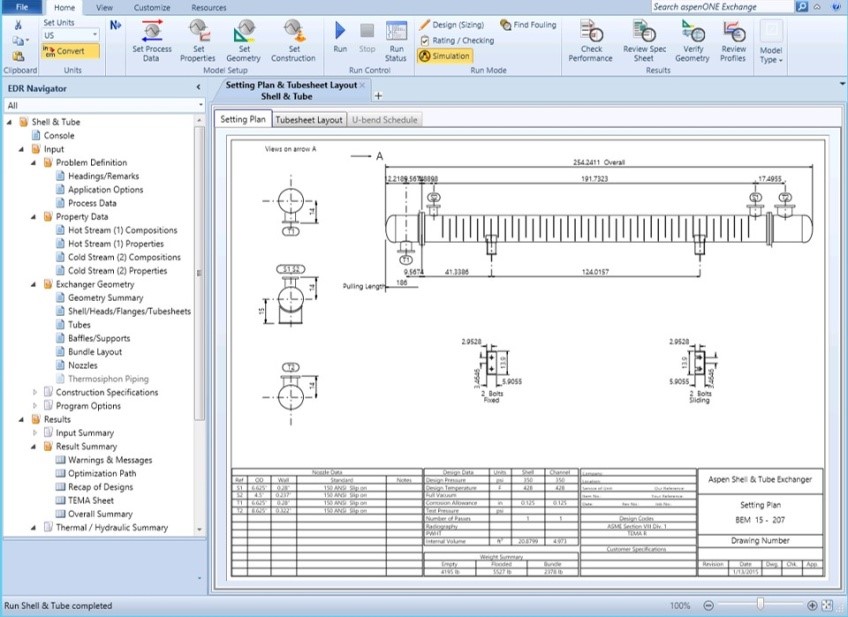Open the Customize ribbon tab

point(152,7)
